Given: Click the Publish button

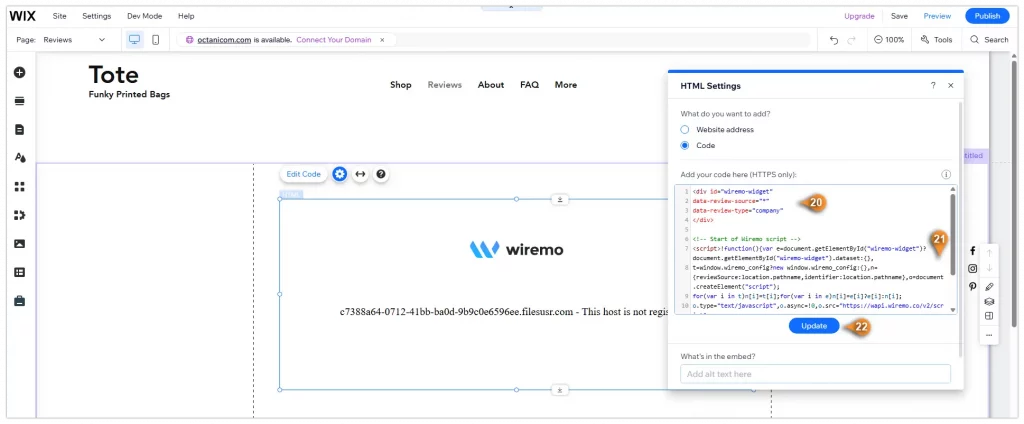Looking at the screenshot, I should click(x=987, y=16).
